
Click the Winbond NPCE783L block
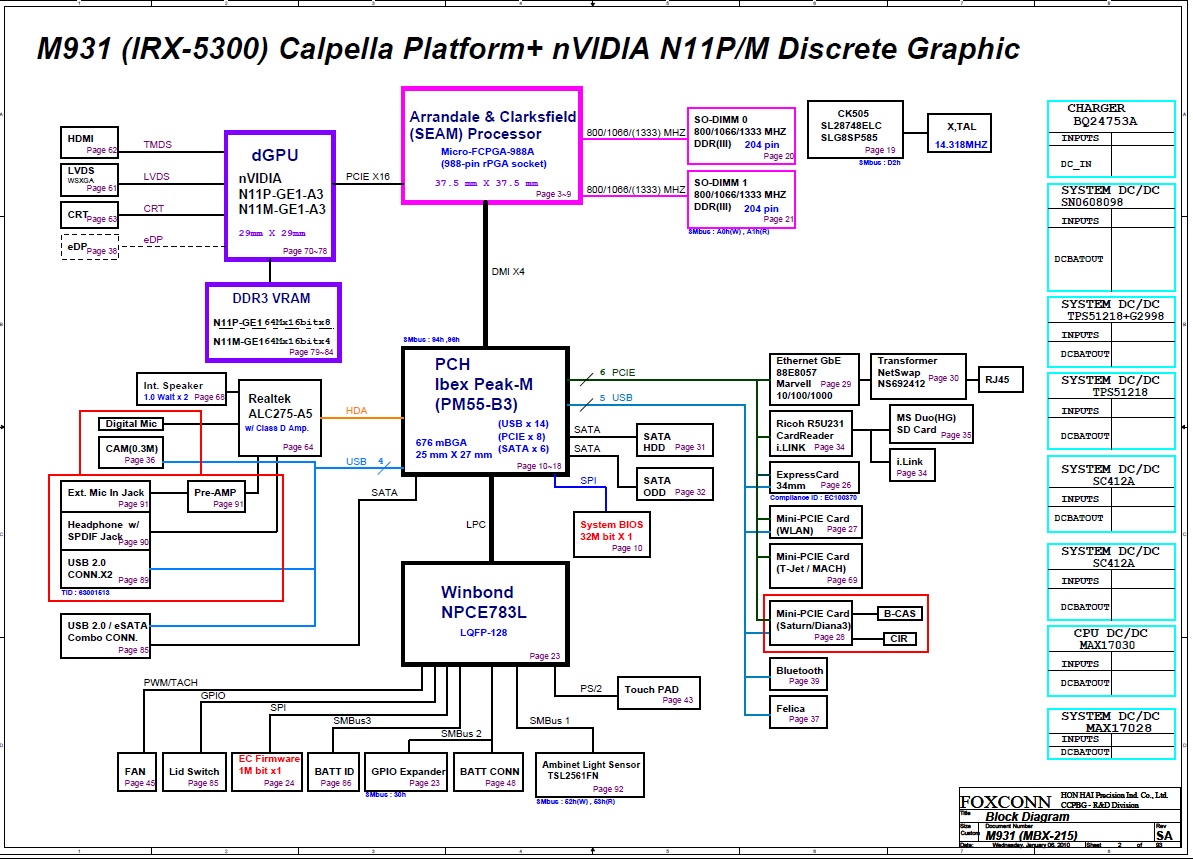(x=485, y=613)
